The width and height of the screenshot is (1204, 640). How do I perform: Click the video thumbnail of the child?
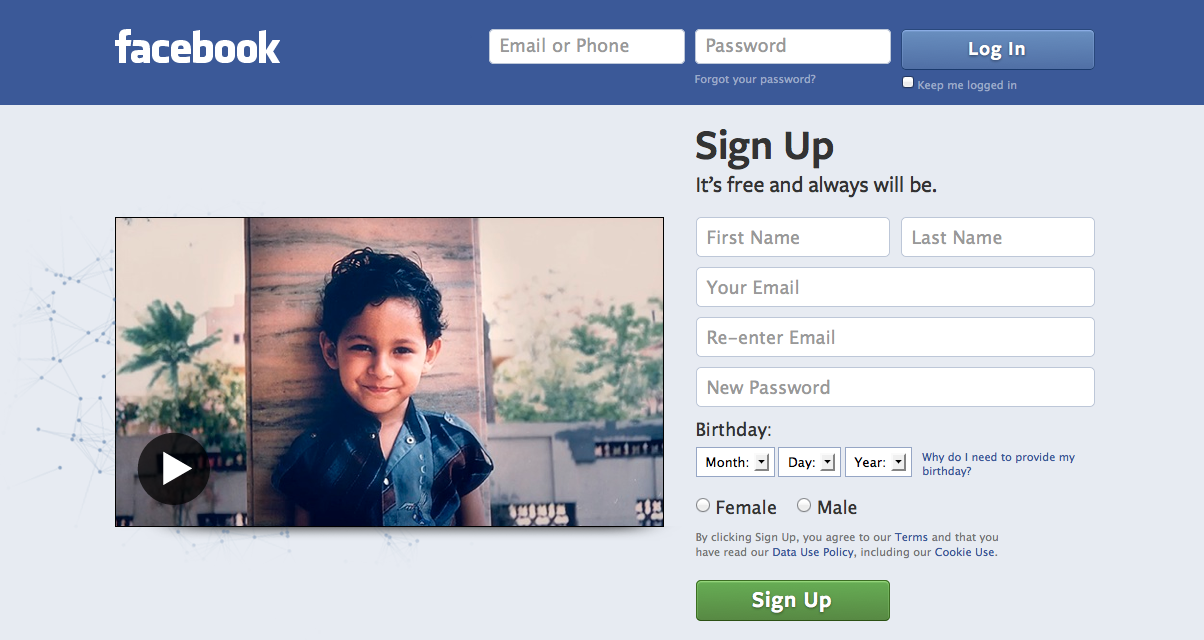pos(389,372)
